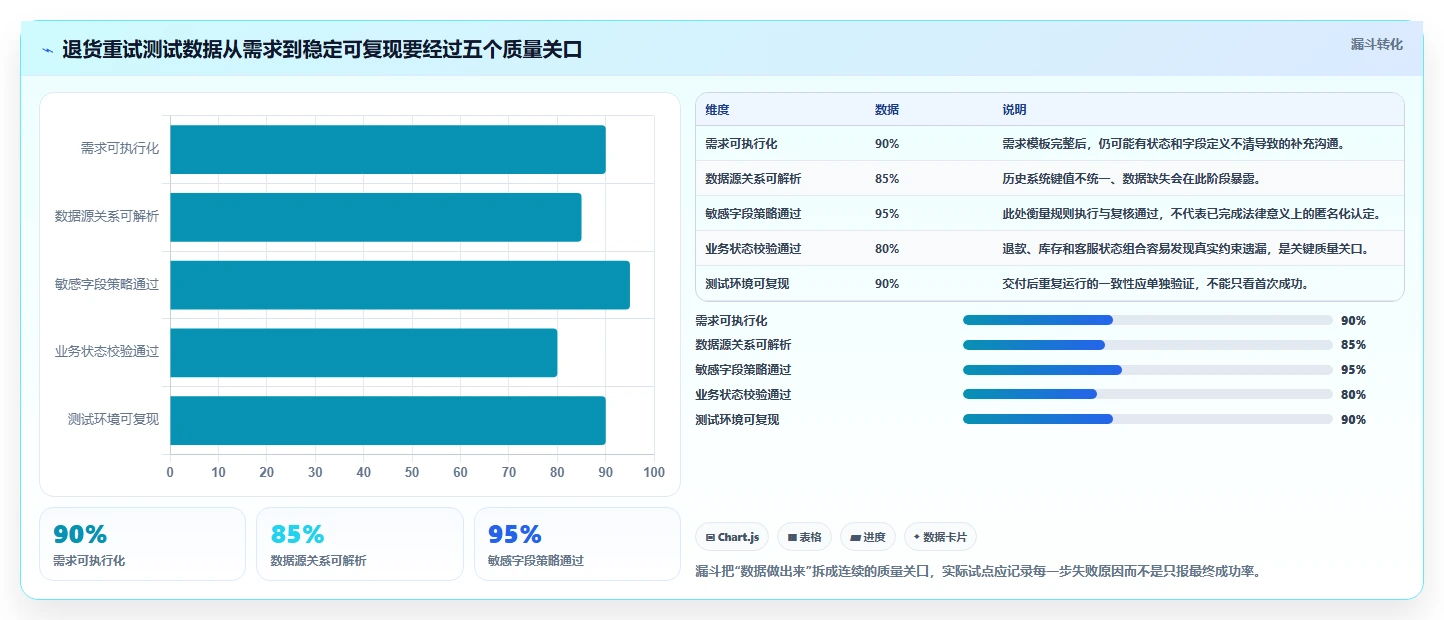Click the x-axis tick 100
The image size is (1444, 620).
[654, 473]
